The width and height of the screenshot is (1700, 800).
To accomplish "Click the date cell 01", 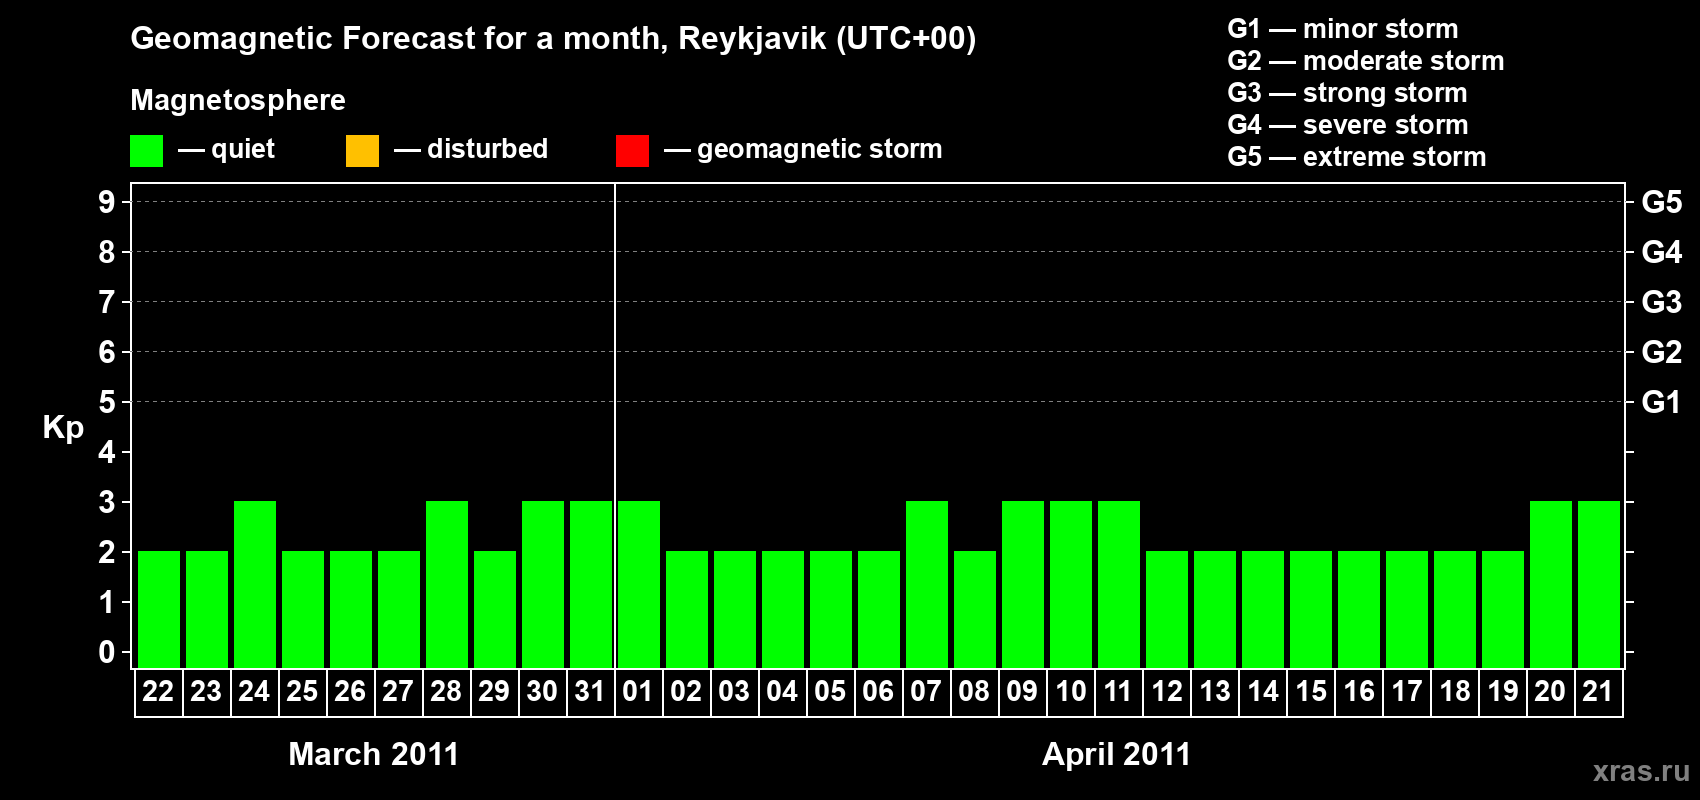I will [638, 692].
